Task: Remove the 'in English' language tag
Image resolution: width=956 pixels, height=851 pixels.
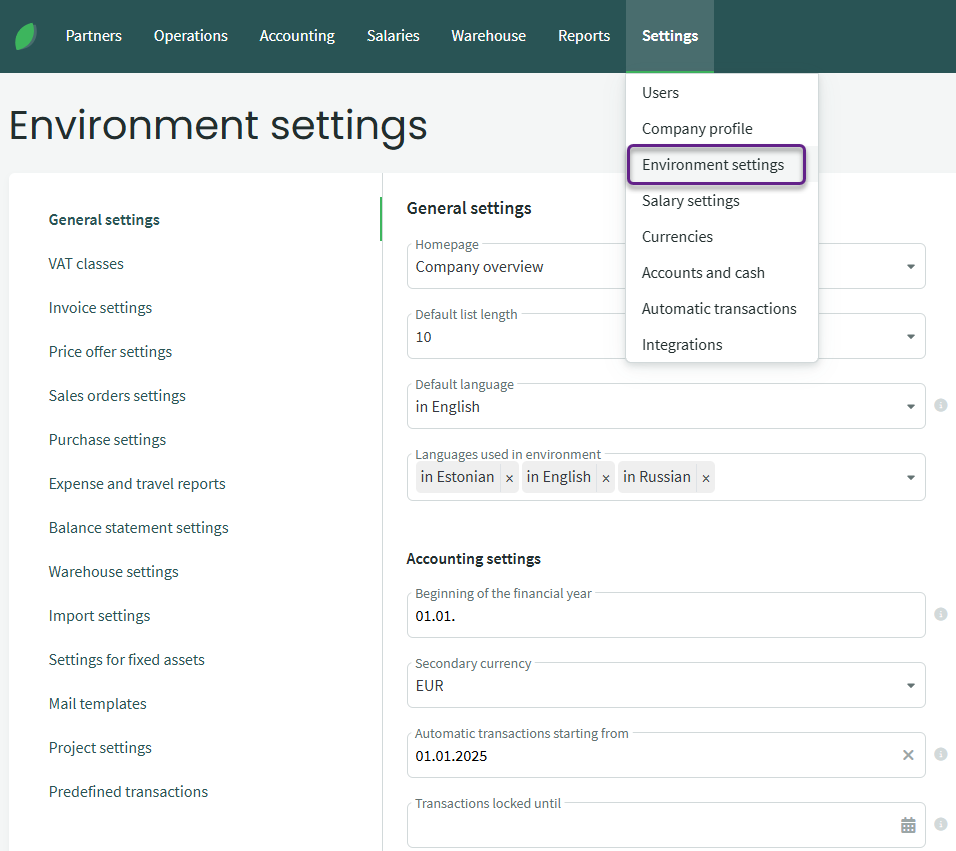Action: [x=605, y=478]
